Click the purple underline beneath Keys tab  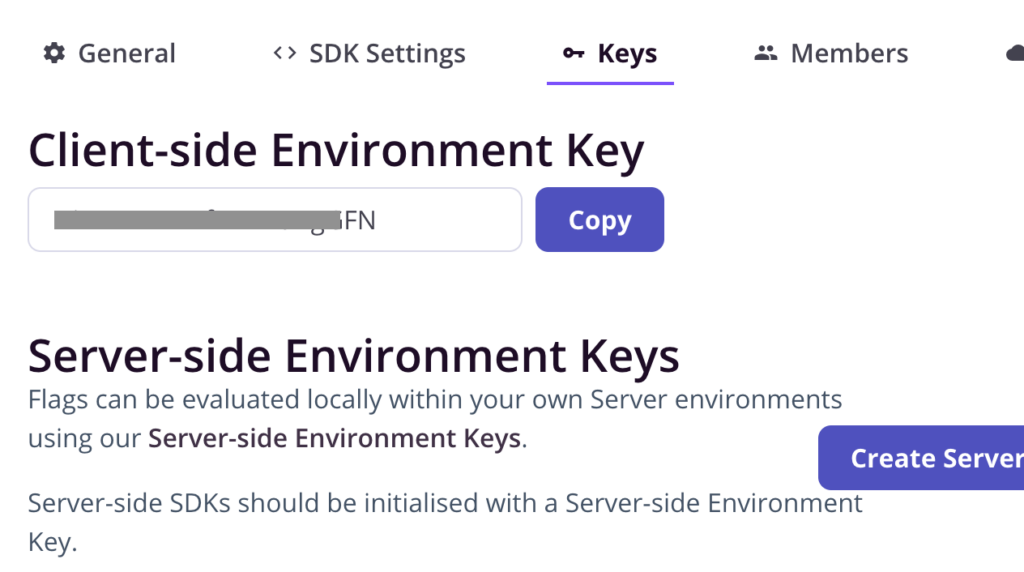point(610,83)
